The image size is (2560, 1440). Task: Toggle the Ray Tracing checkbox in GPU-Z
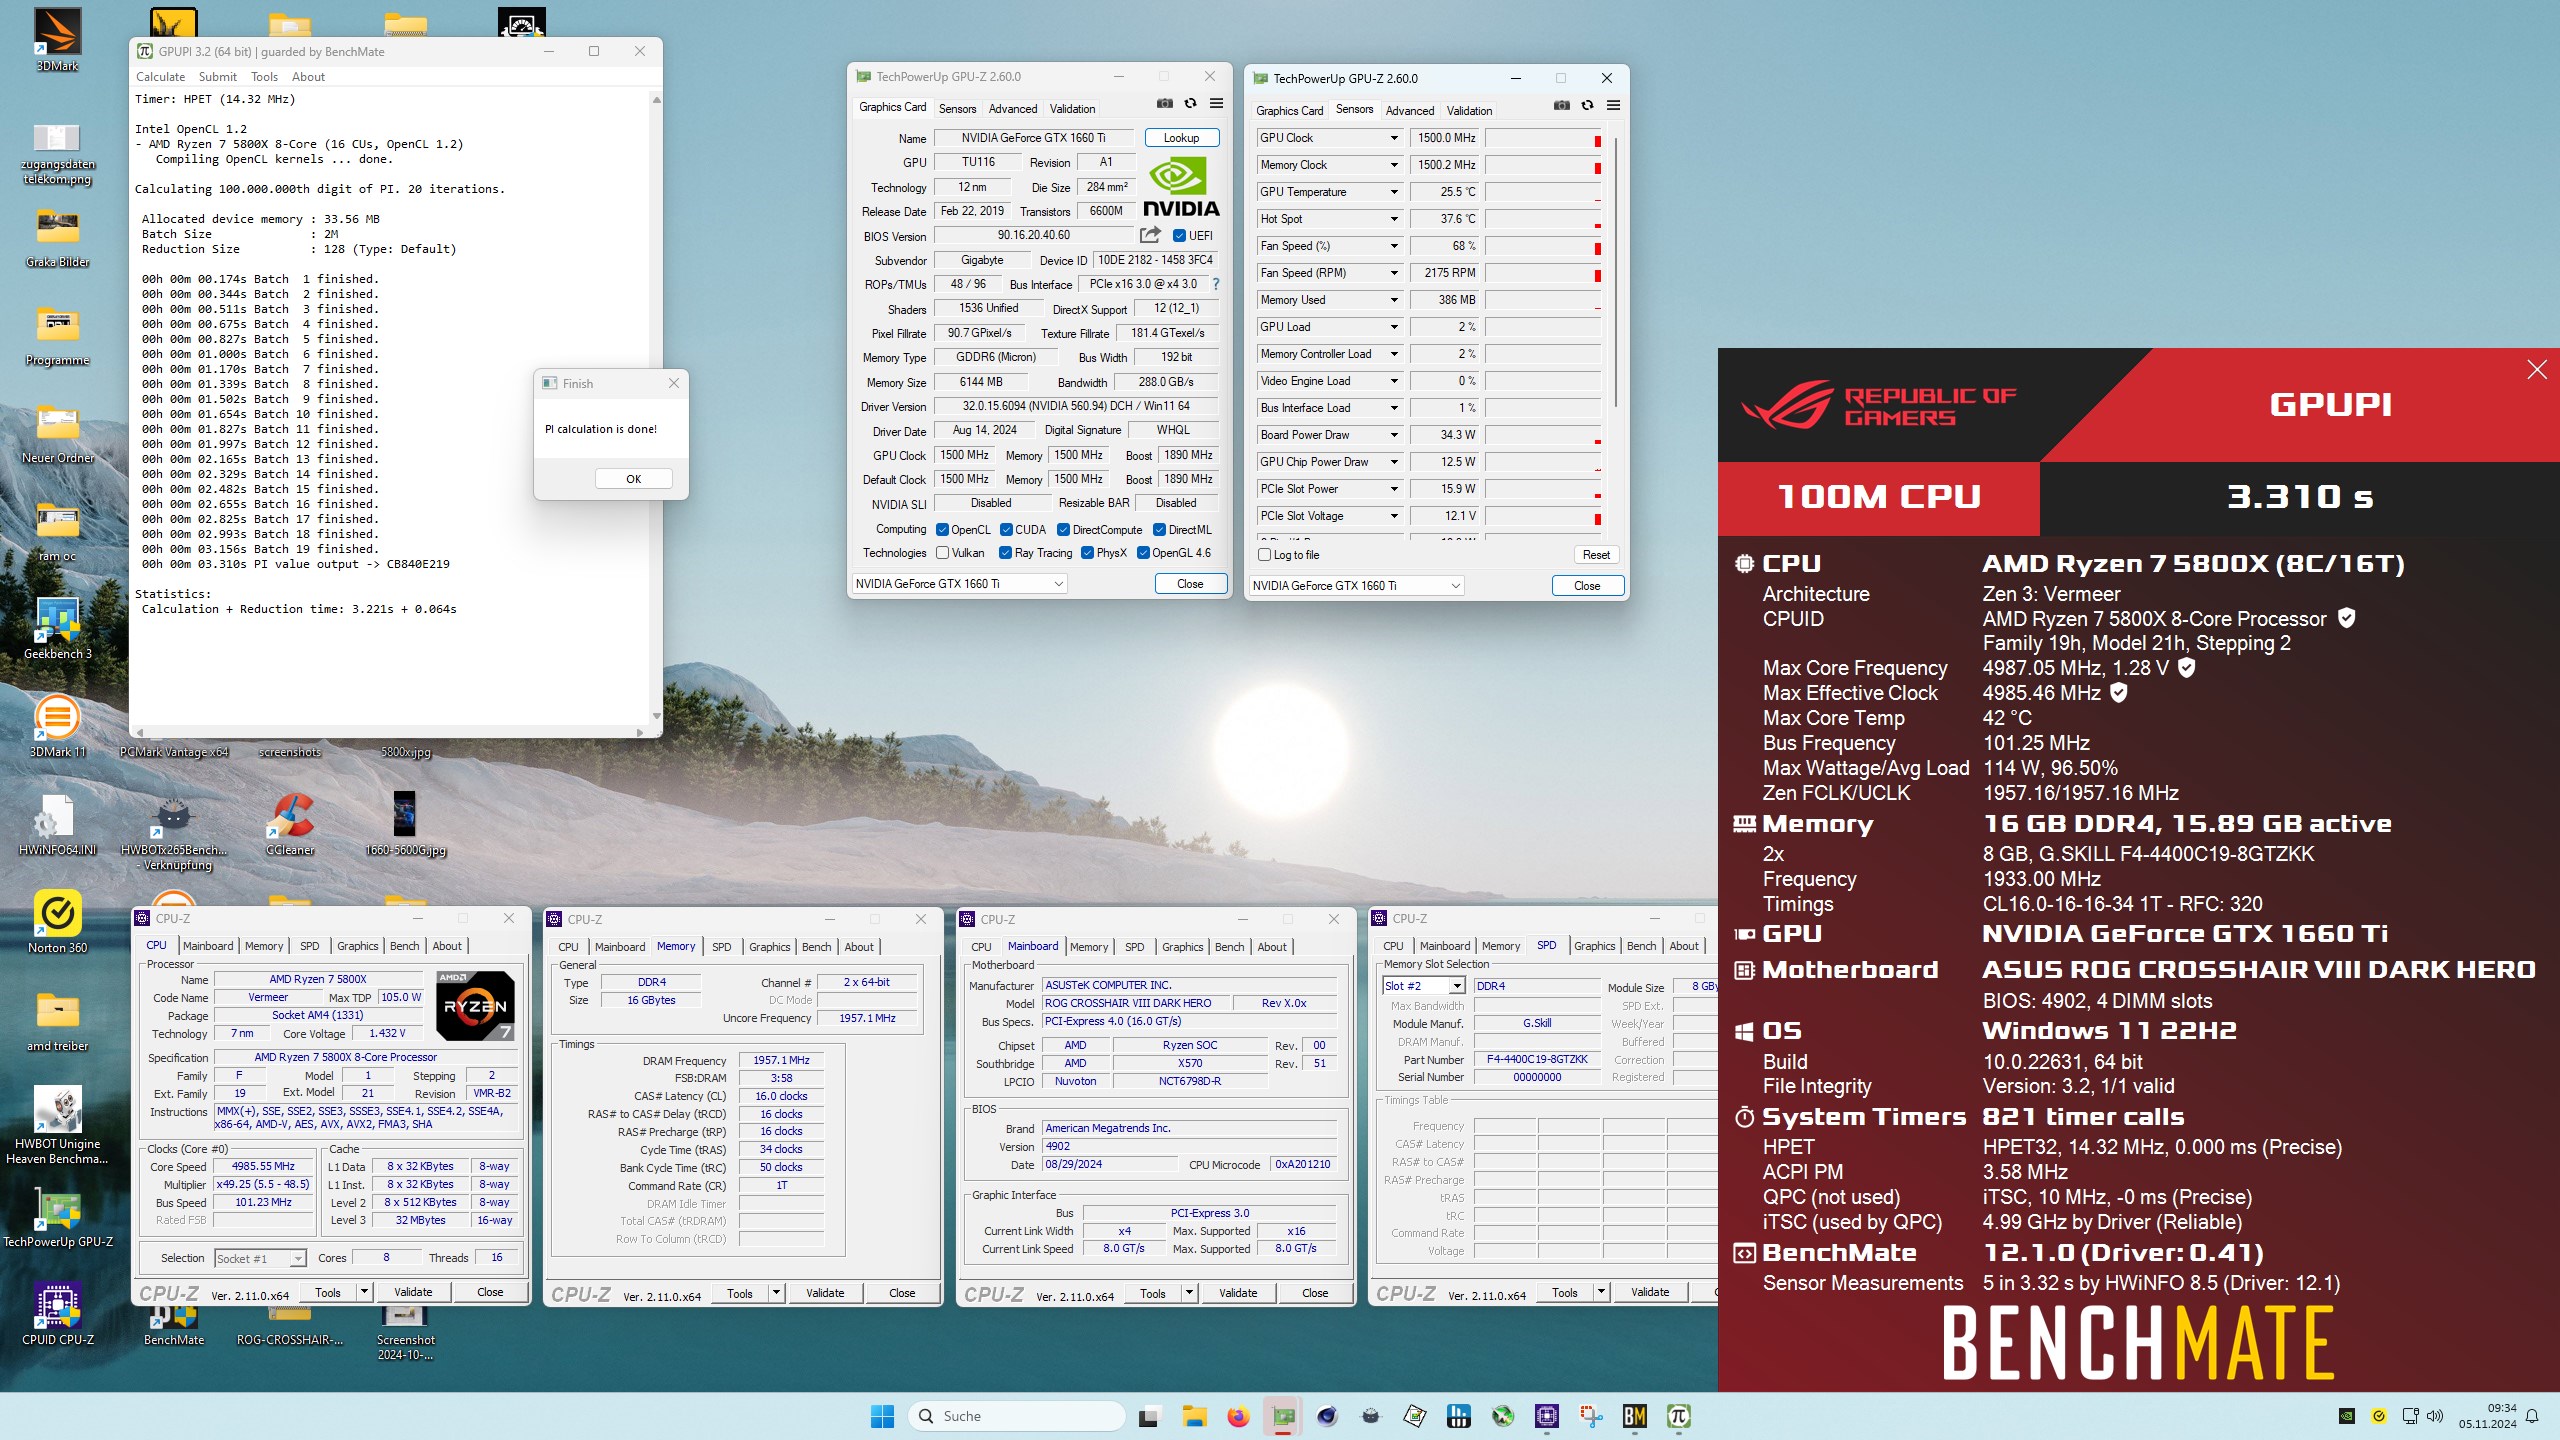click(x=1006, y=553)
